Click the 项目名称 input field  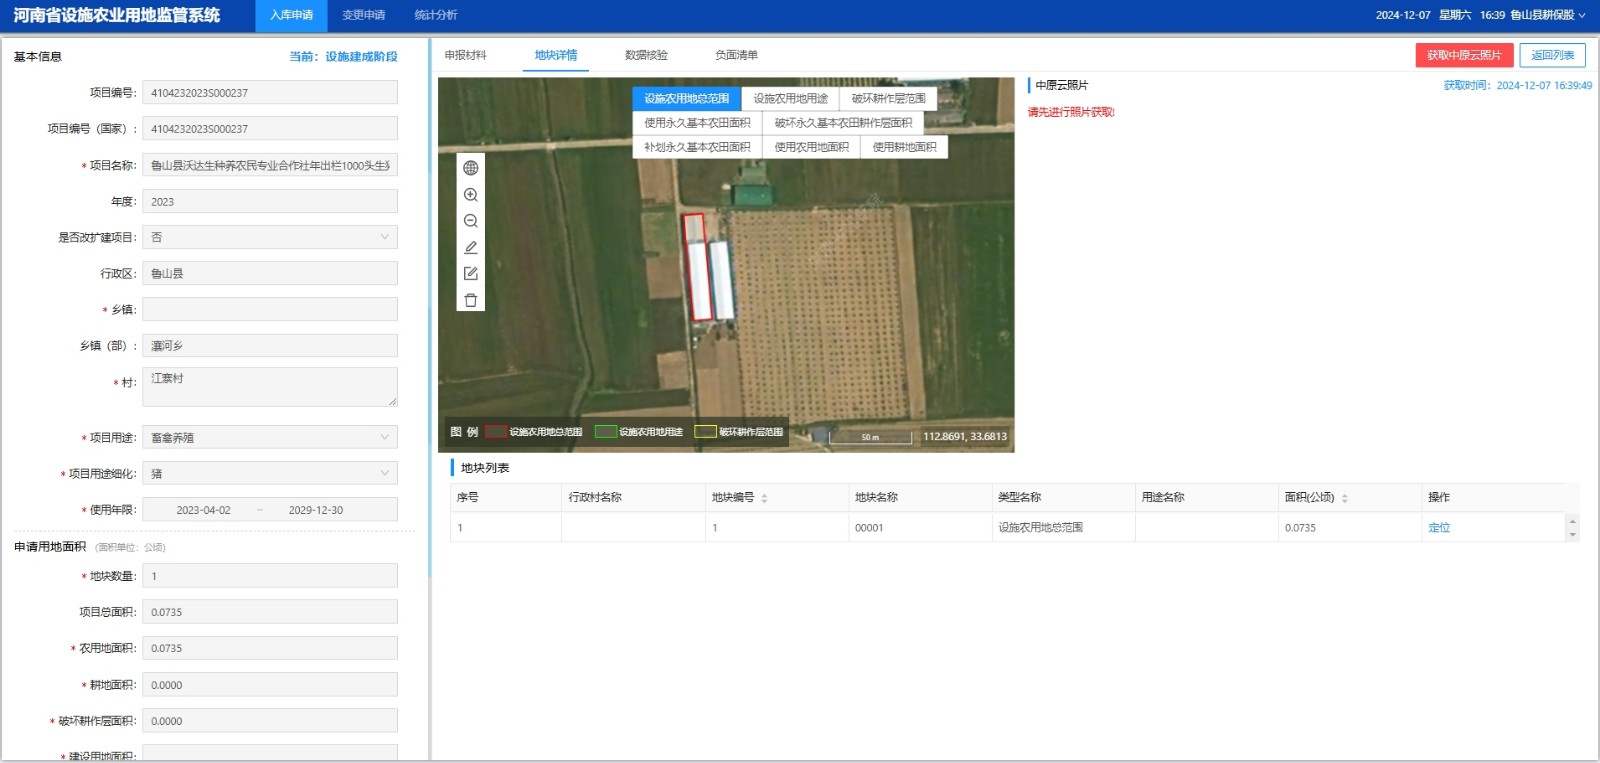click(270, 165)
